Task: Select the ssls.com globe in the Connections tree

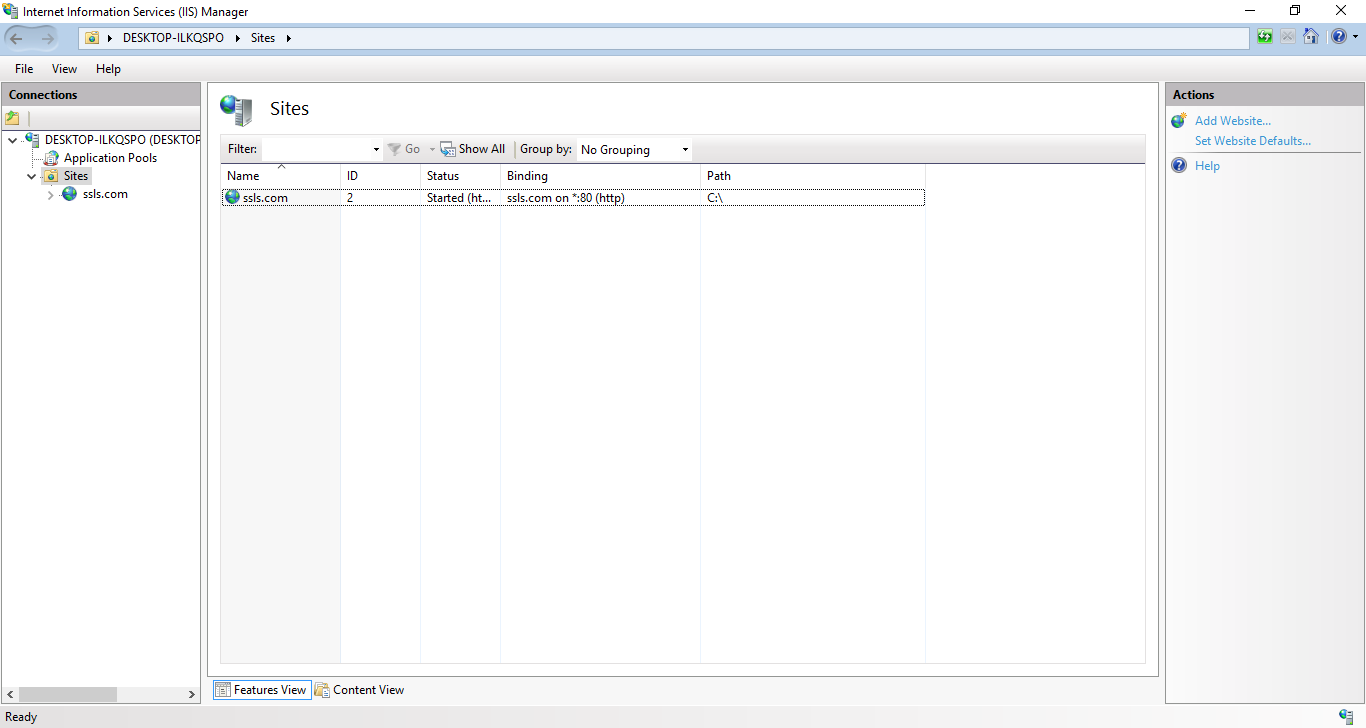Action: point(70,194)
